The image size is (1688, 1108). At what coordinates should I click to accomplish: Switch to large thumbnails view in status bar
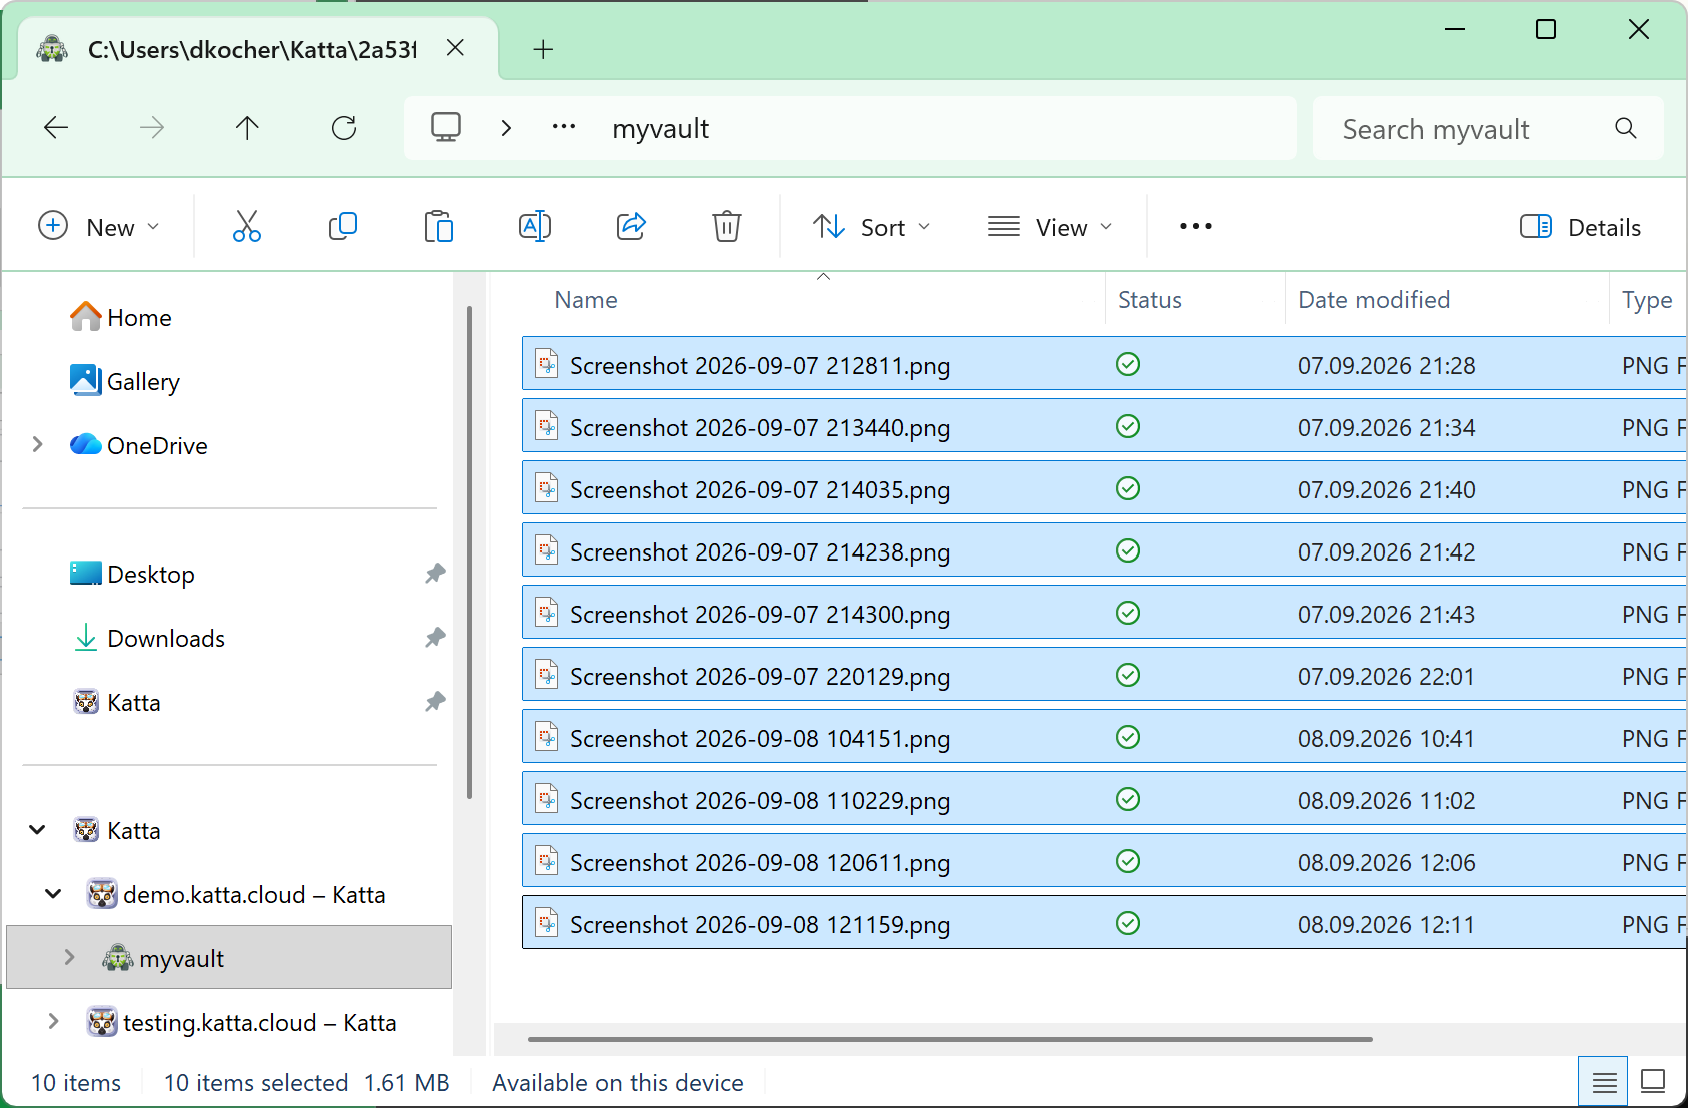pos(1653,1082)
